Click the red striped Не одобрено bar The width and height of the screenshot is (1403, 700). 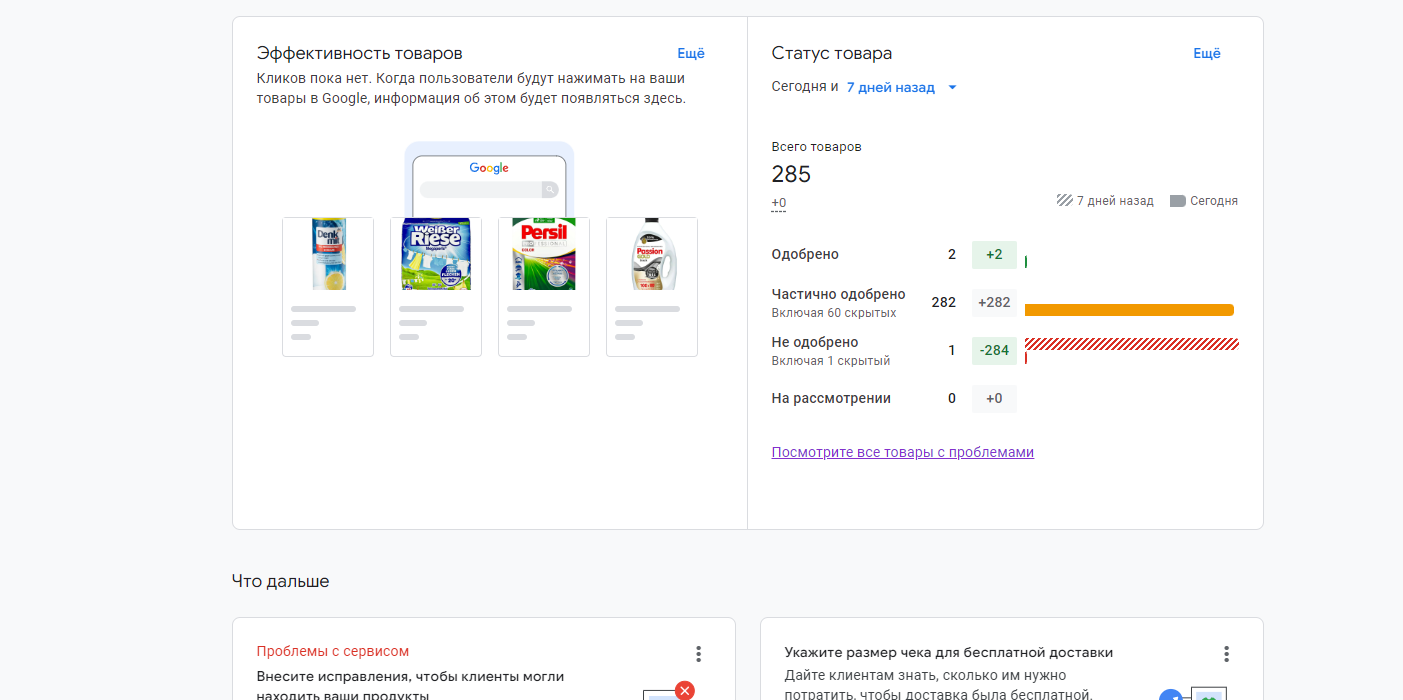pos(1131,344)
